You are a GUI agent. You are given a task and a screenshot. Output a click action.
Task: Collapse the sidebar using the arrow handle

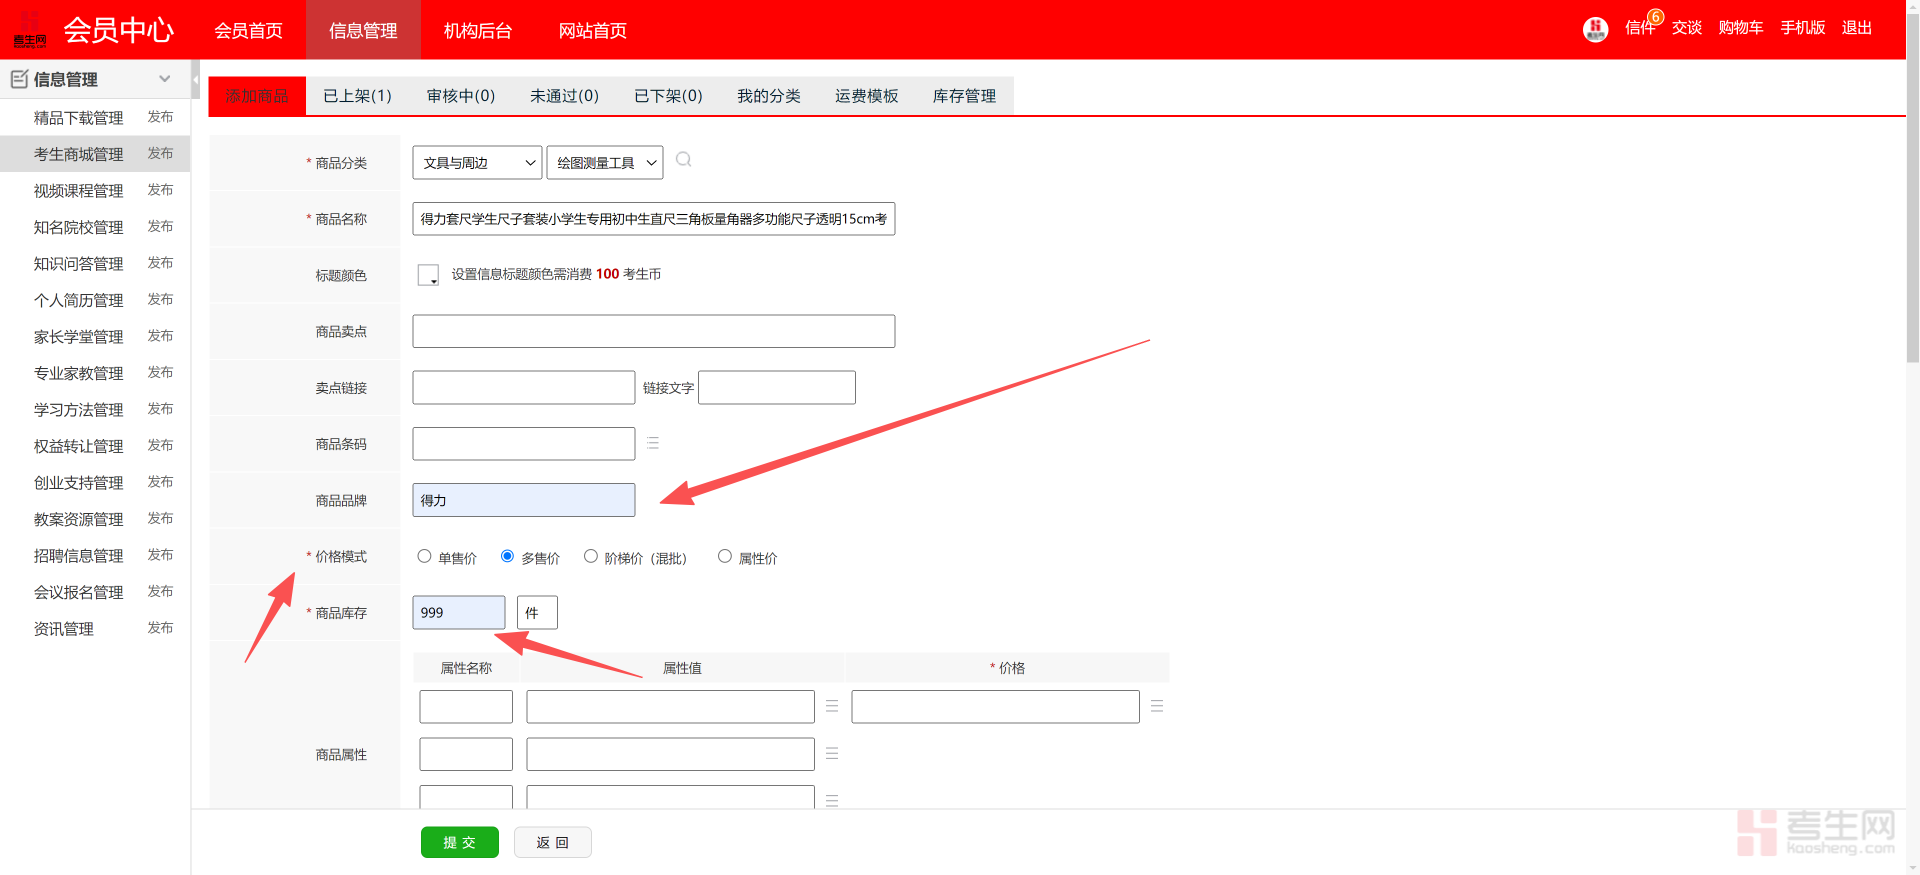click(x=195, y=79)
